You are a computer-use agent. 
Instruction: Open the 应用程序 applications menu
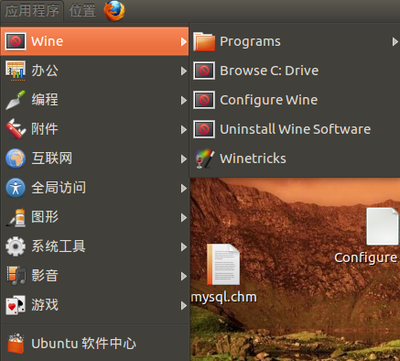tap(32, 11)
